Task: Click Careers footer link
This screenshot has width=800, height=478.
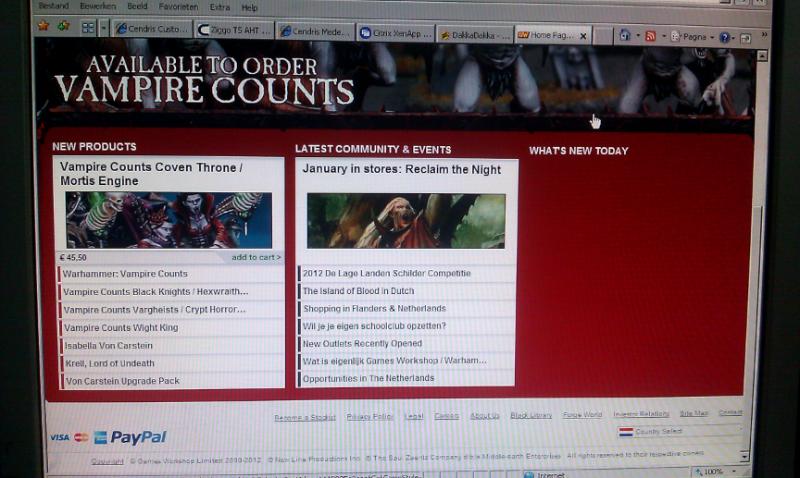Action: tap(446, 416)
